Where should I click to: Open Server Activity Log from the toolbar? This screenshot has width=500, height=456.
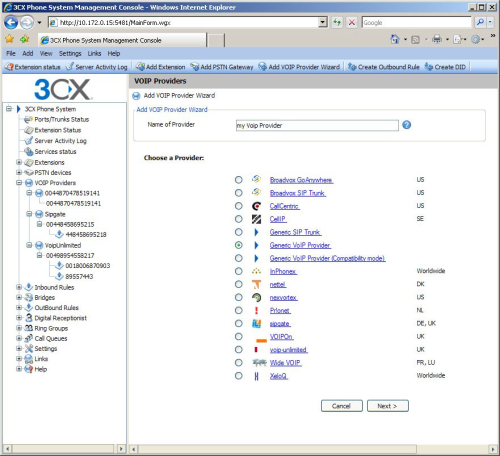coord(97,67)
